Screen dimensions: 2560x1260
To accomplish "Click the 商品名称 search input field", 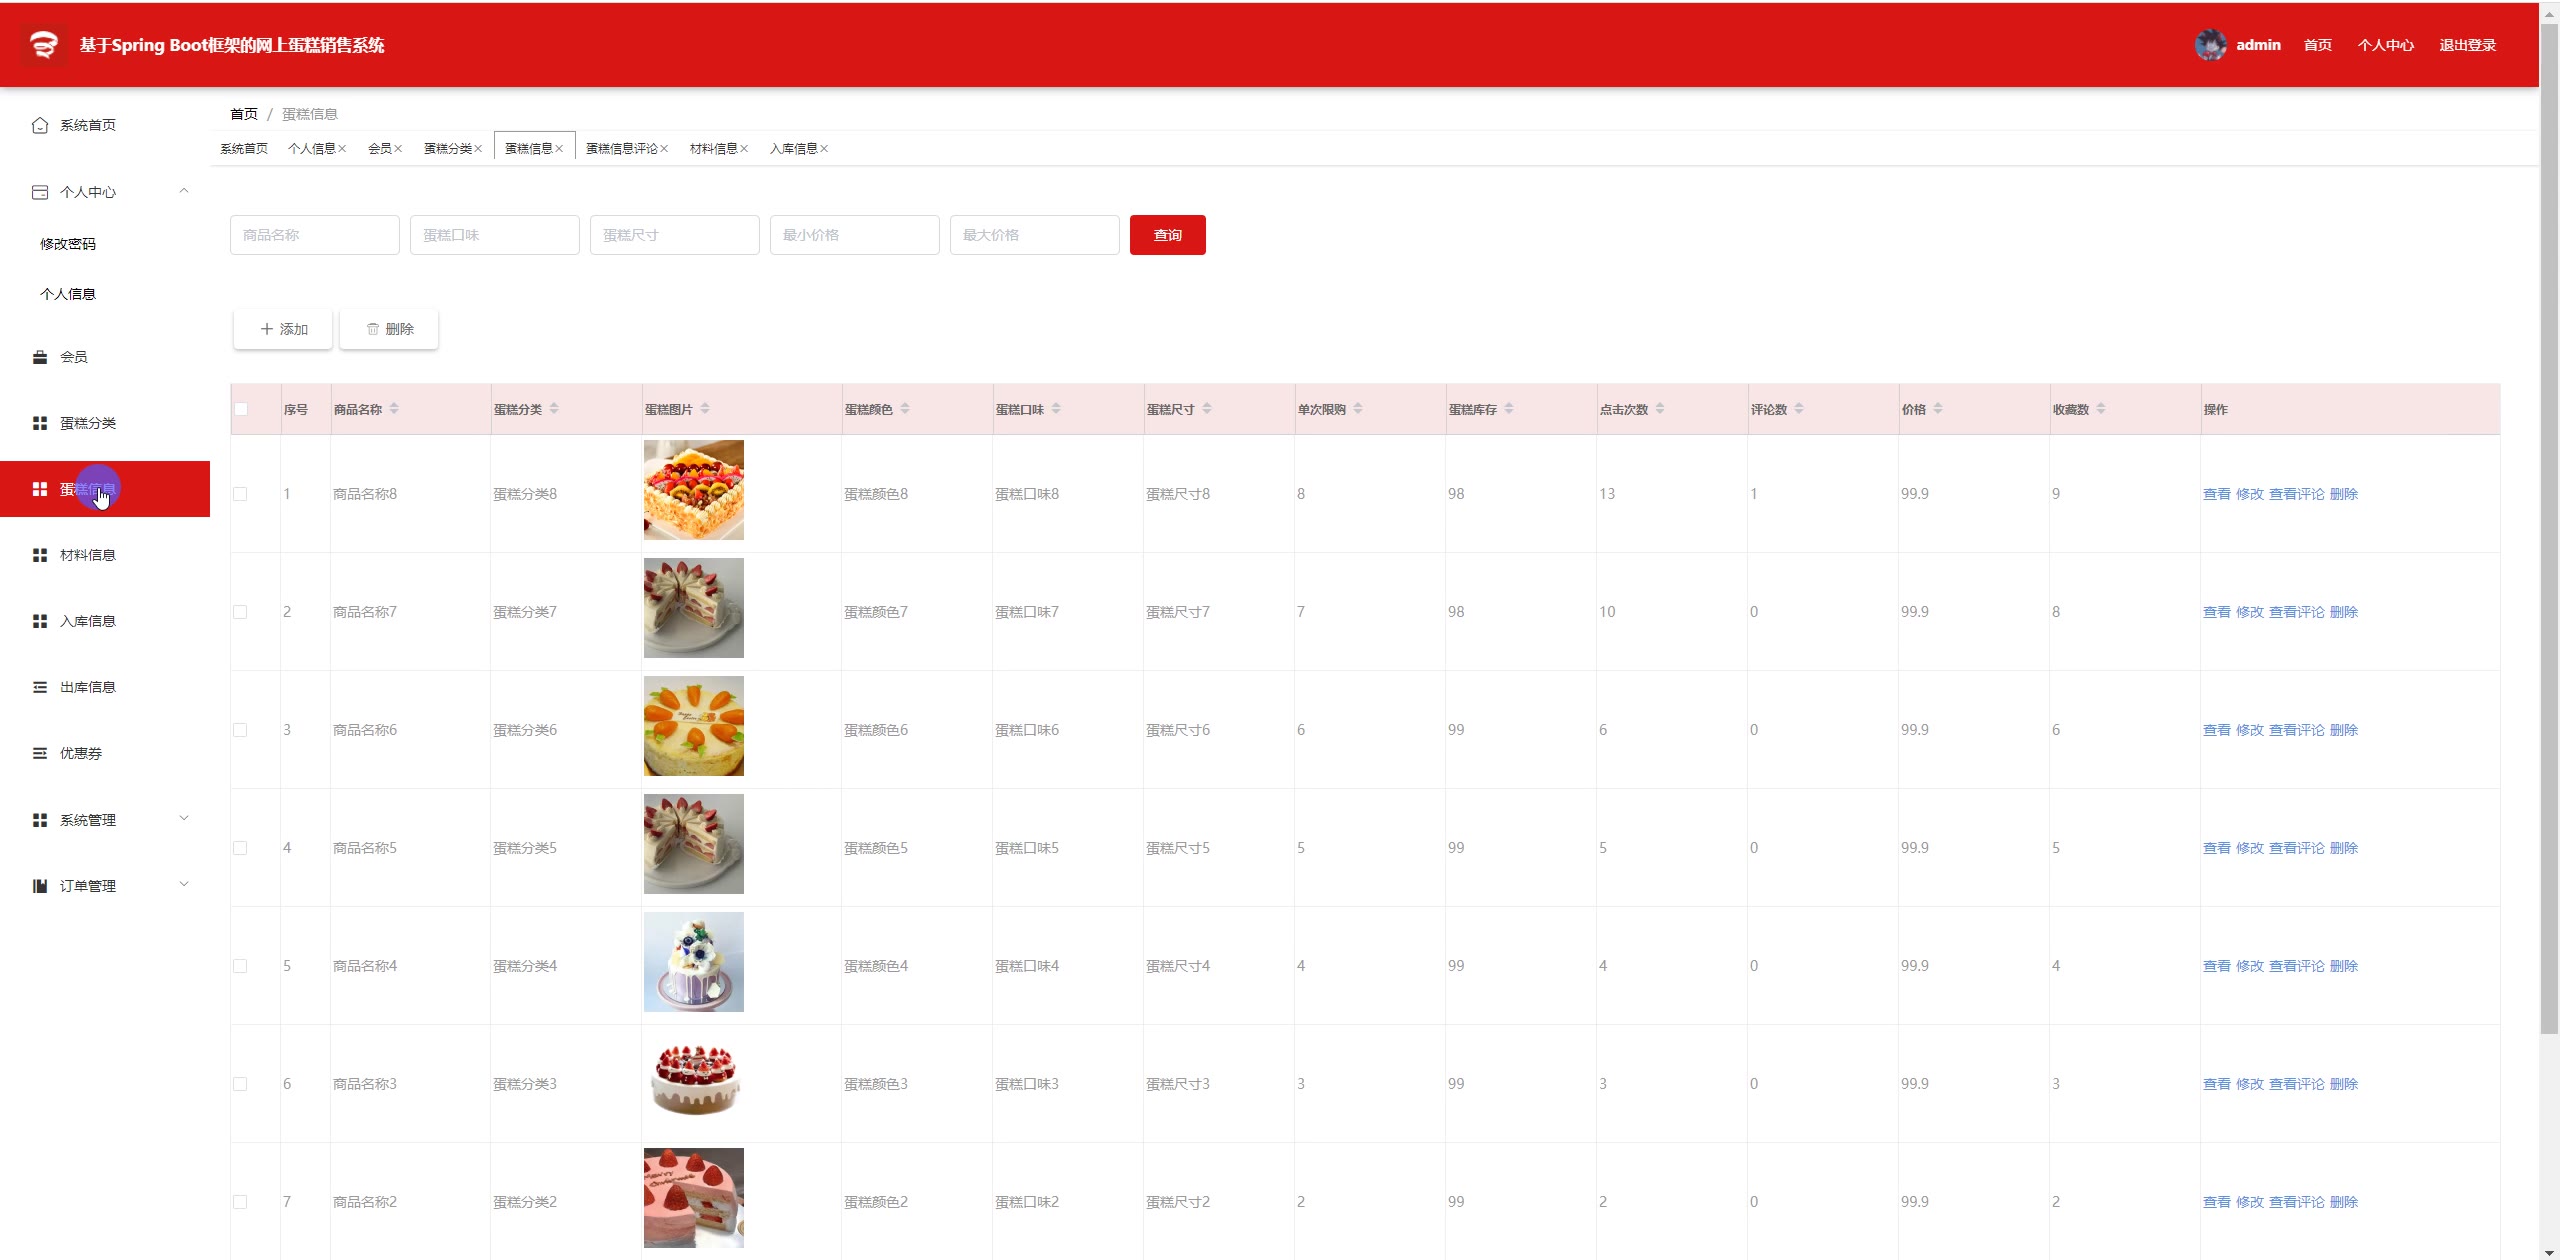I will (315, 235).
